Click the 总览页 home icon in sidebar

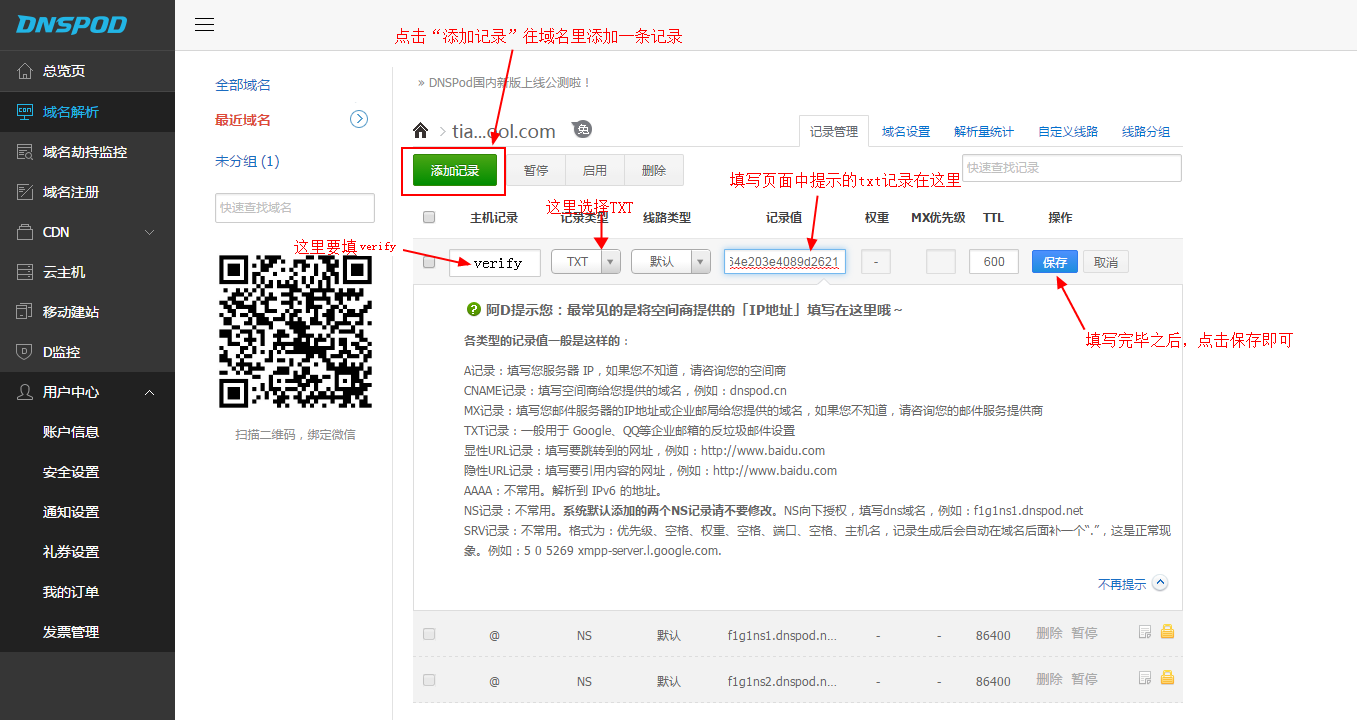tap(25, 71)
